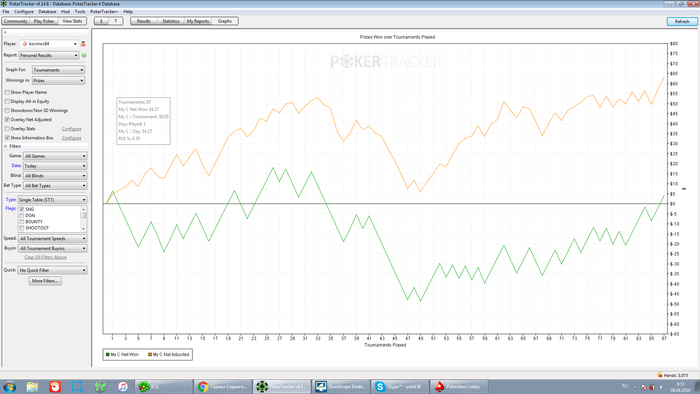The width and height of the screenshot is (700, 394).
Task: Open the Speed All Tournament Speeds dropdown
Action: pos(52,239)
